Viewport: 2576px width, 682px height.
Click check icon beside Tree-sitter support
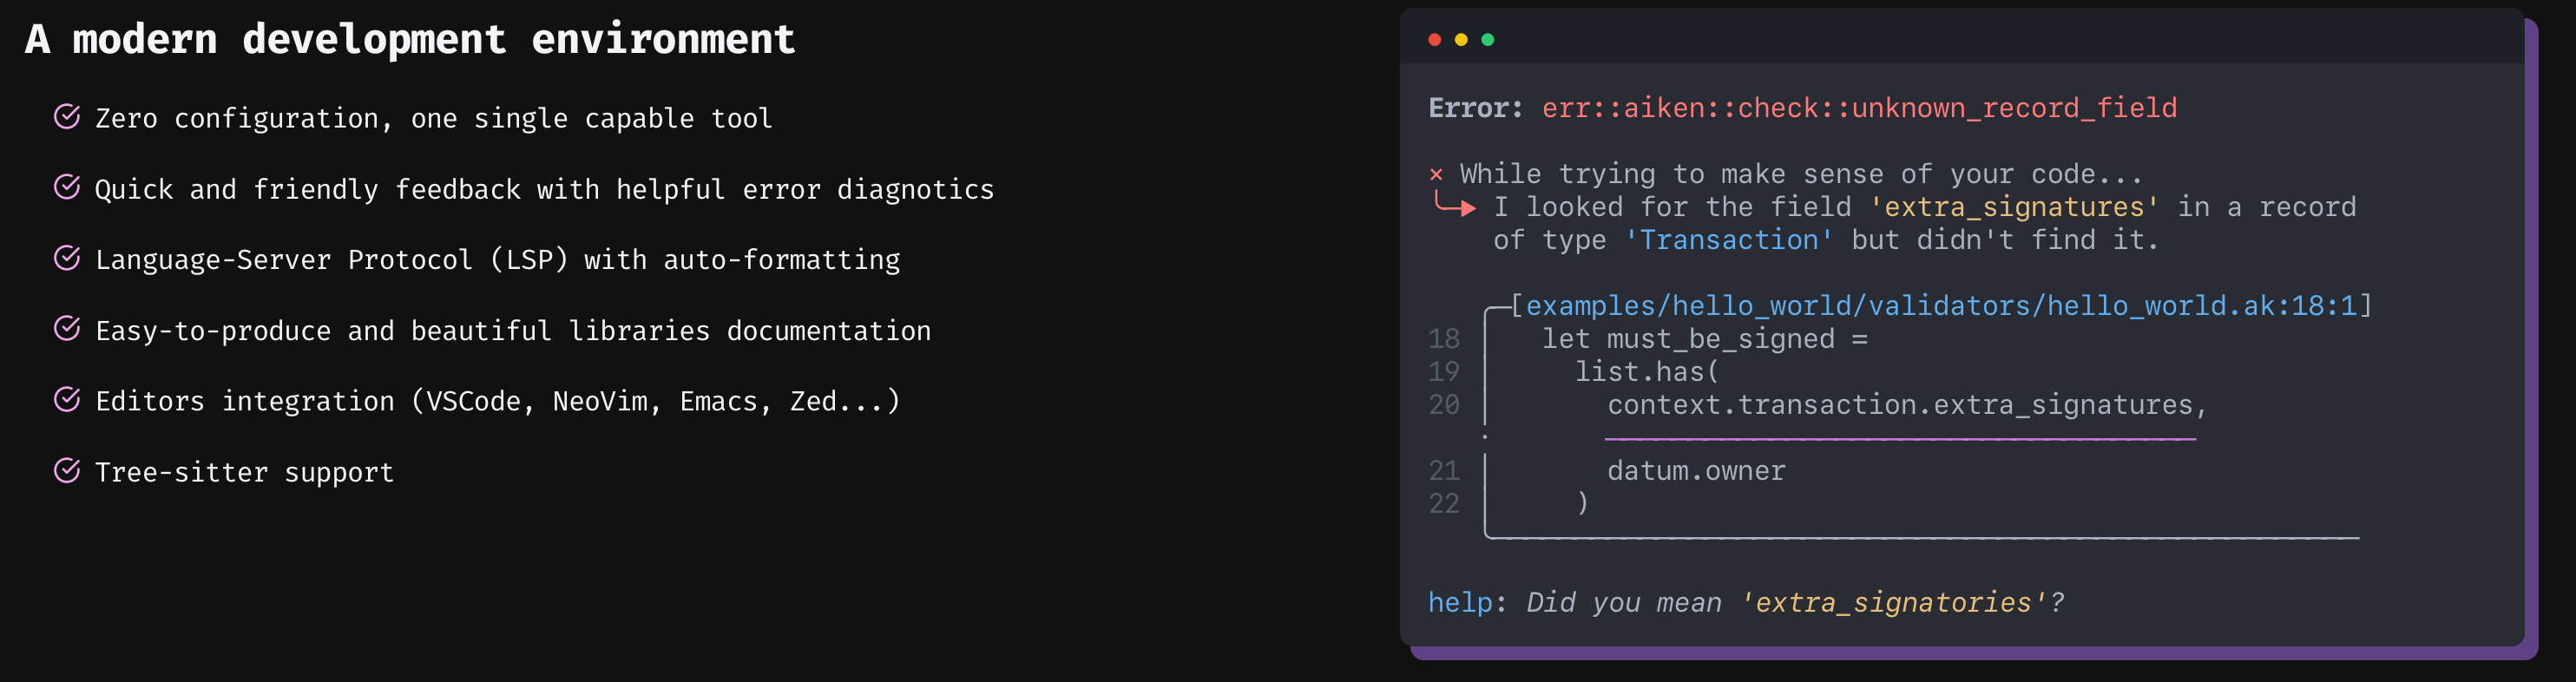point(67,471)
